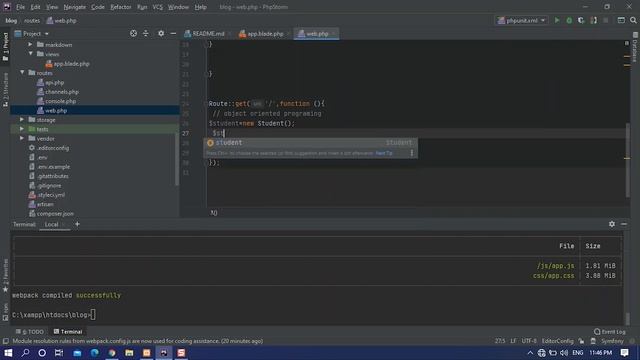Open the VCS menu

158,7
